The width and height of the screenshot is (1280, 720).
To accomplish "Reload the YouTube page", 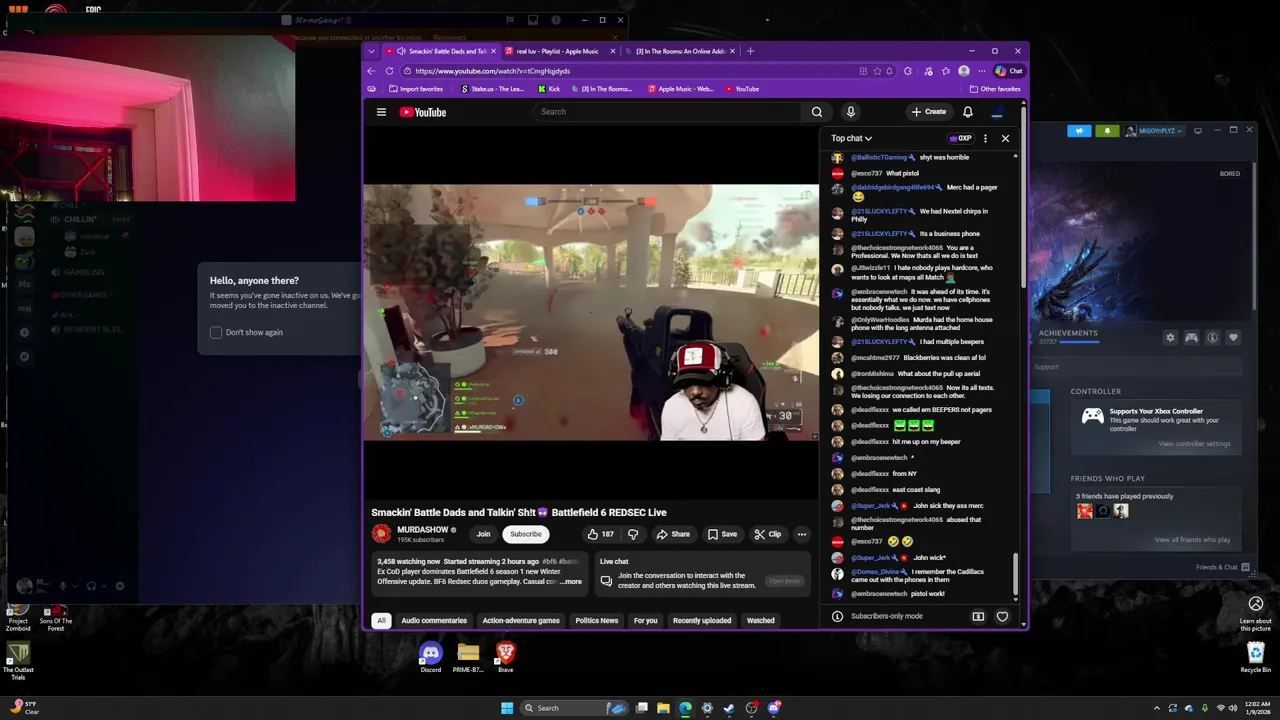I will (389, 71).
